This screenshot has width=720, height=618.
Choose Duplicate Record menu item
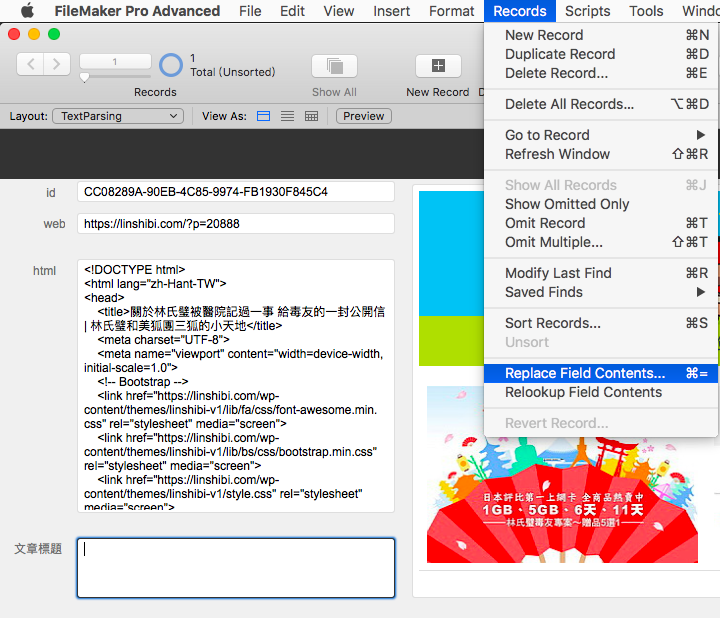[x=601, y=54]
